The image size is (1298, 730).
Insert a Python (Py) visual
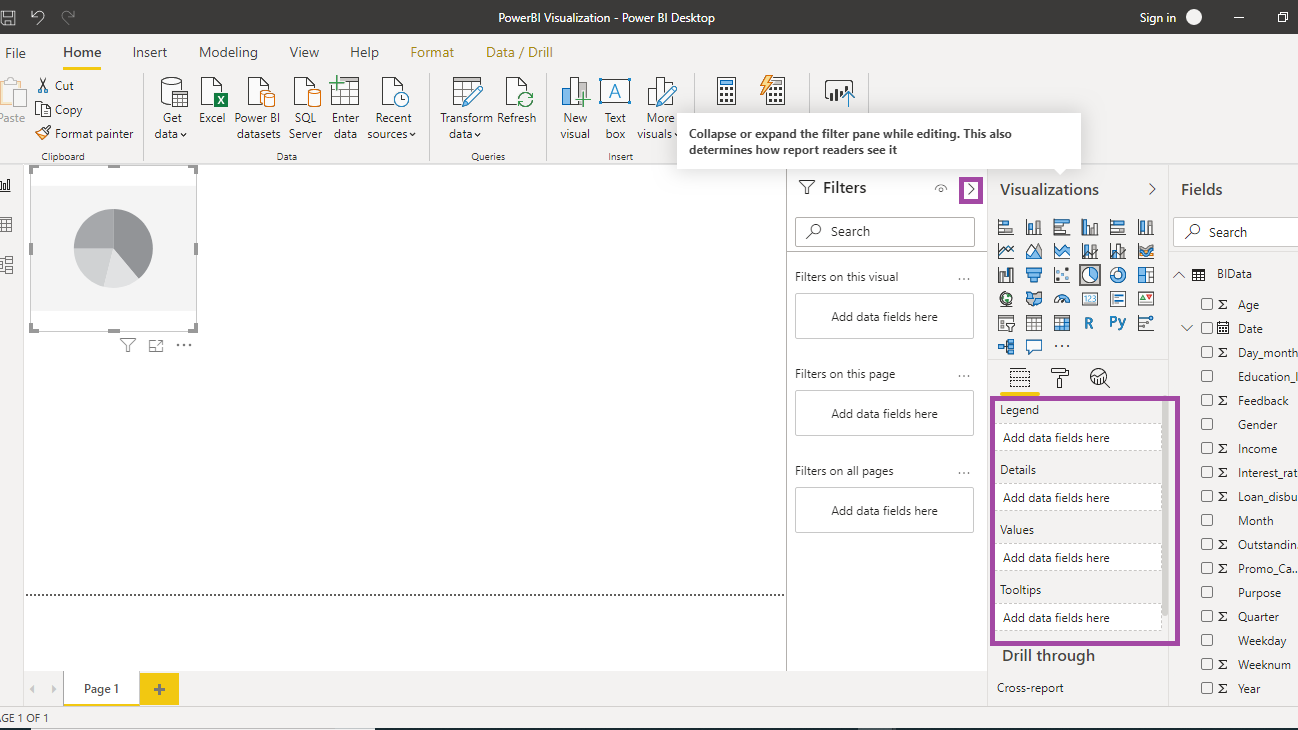(1118, 323)
